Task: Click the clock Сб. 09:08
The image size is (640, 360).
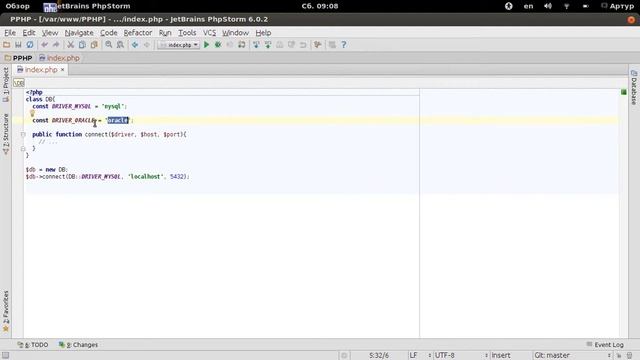Action: [320, 6]
